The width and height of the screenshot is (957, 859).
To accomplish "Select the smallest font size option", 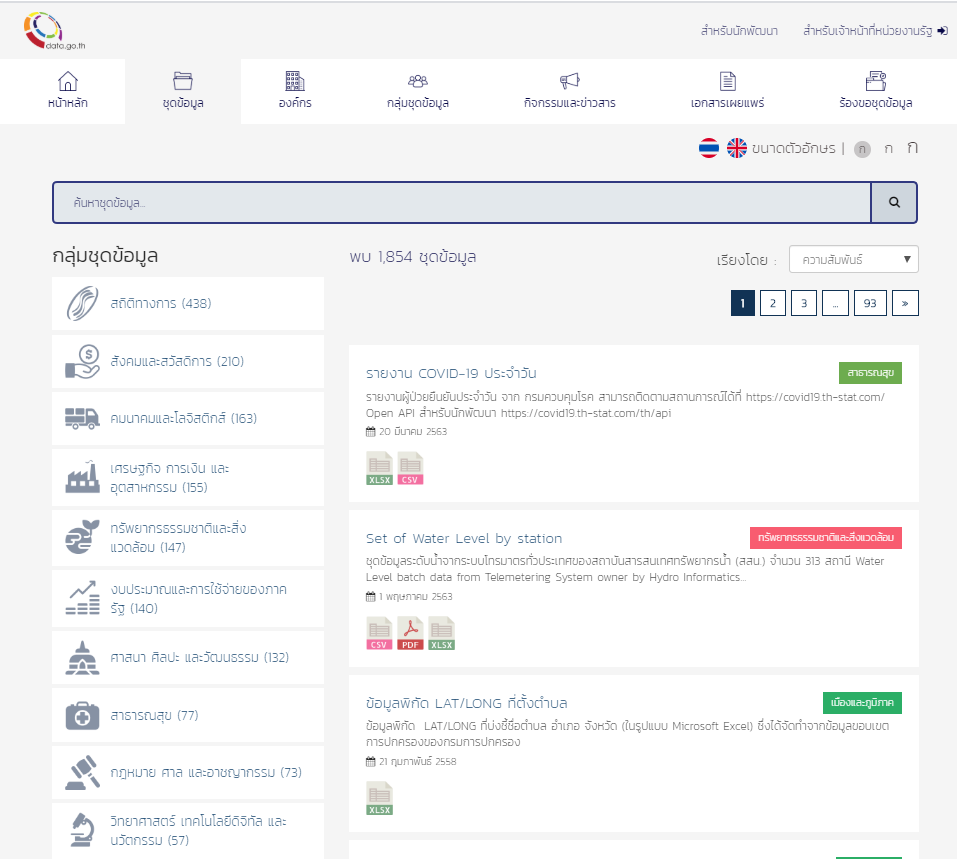I will [862, 149].
